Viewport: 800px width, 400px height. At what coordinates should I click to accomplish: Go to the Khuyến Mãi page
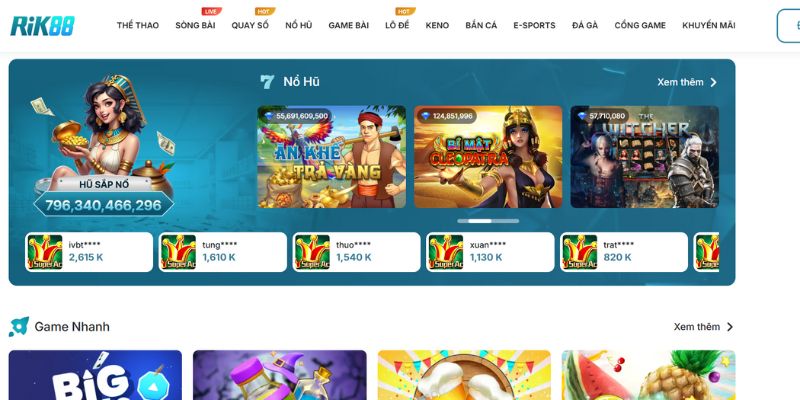(x=709, y=25)
